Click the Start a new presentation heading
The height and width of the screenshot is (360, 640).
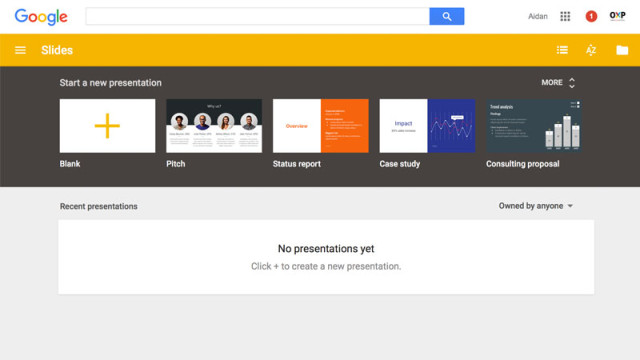click(x=111, y=83)
